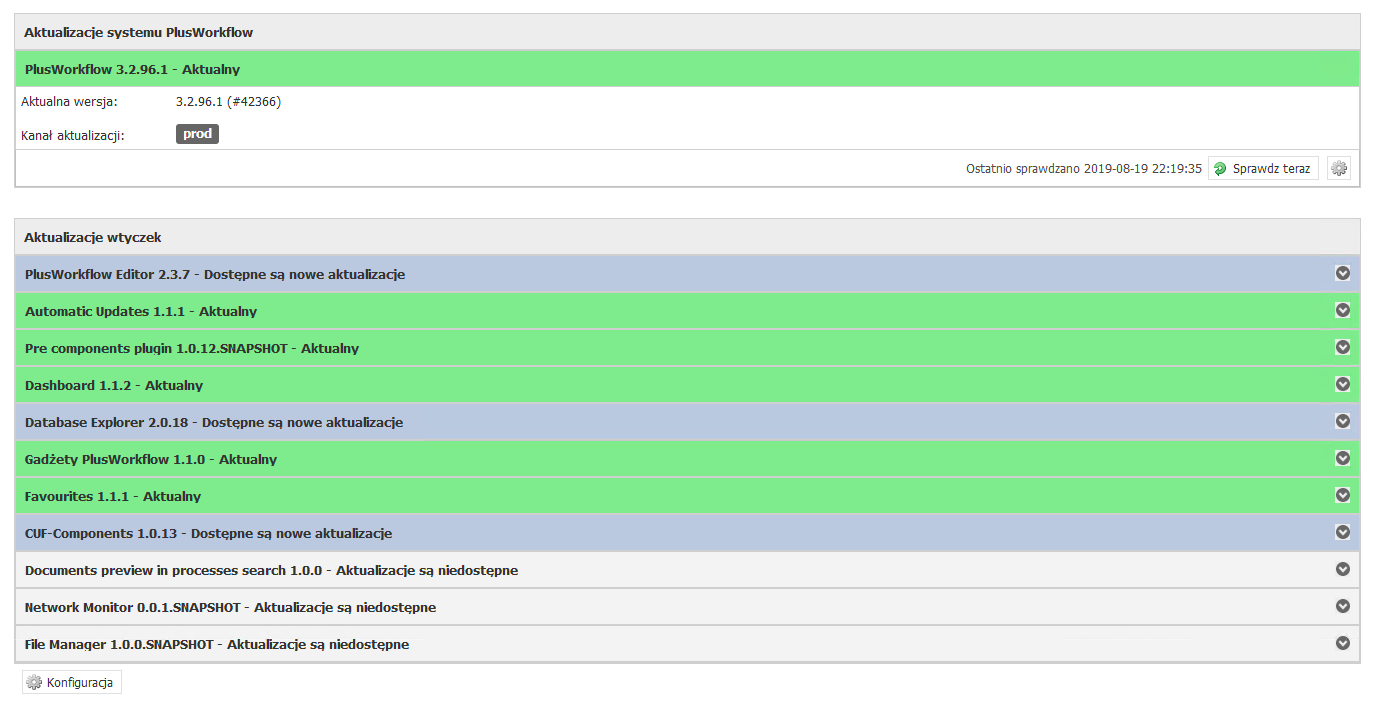
Task: Click Documents preview in processes search title
Action: (271, 570)
